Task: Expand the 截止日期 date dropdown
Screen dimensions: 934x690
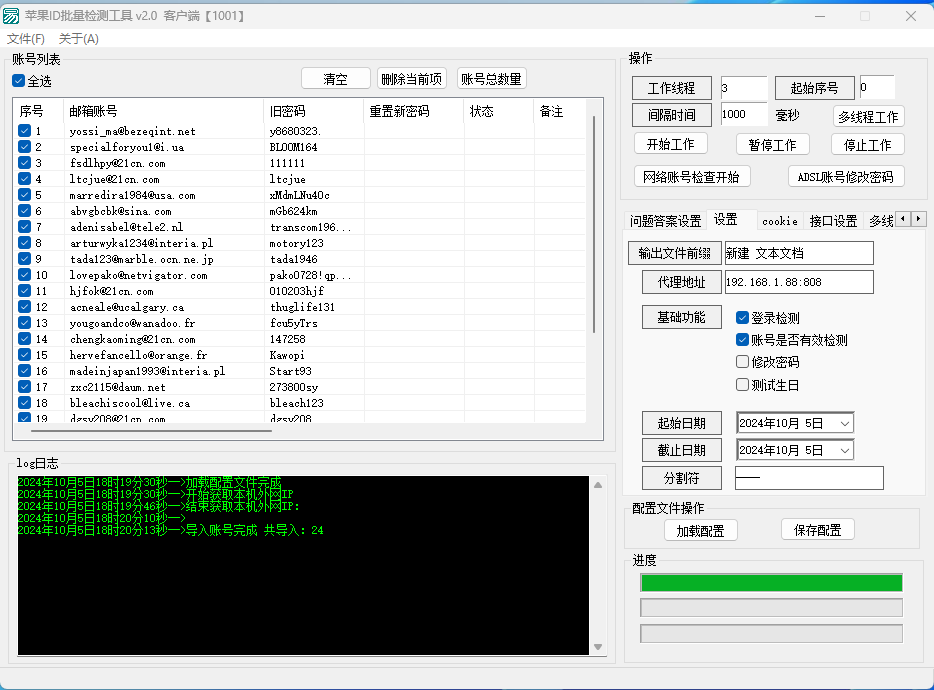Action: point(844,451)
